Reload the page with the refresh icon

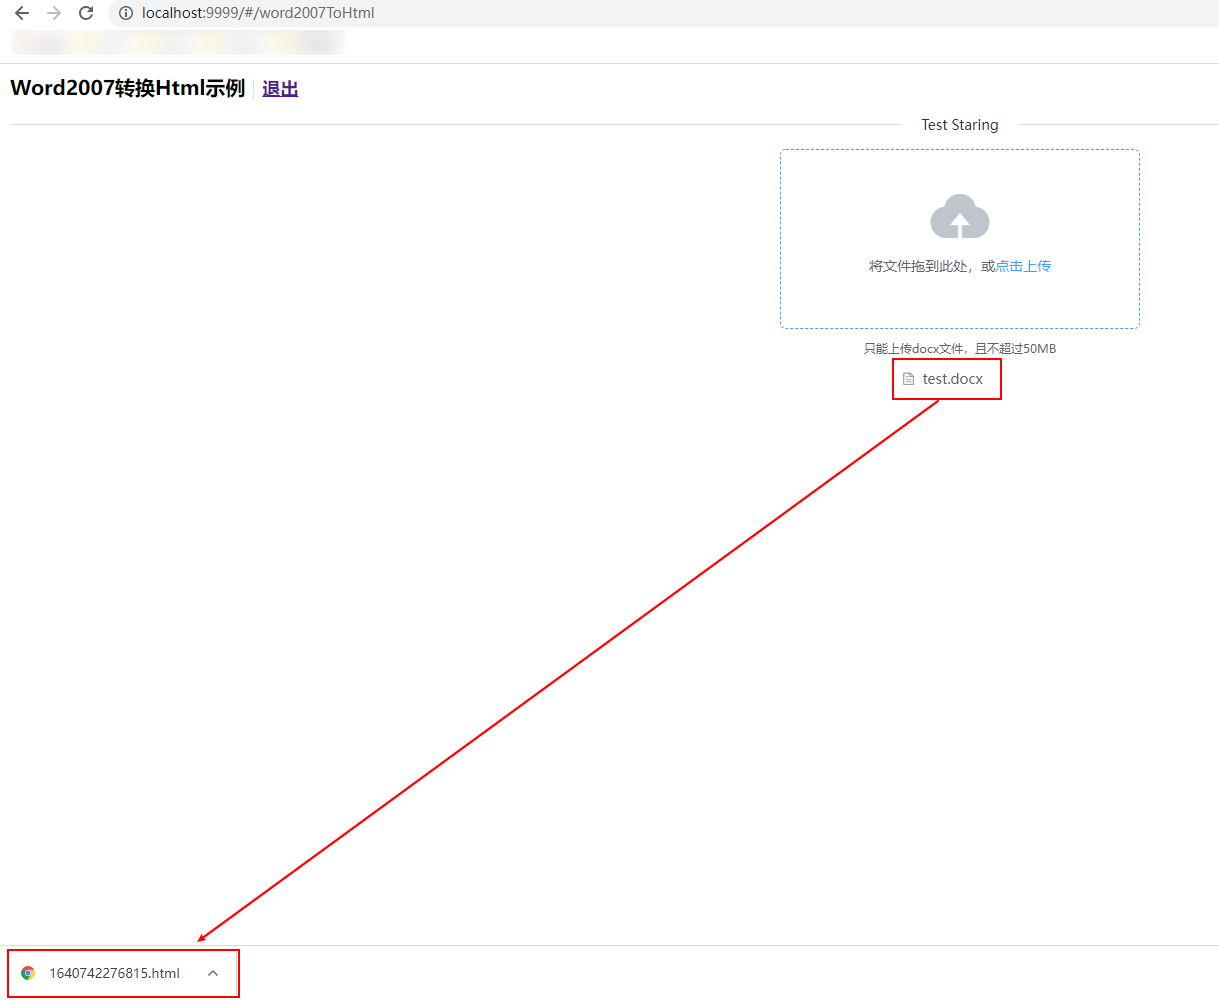pos(86,13)
